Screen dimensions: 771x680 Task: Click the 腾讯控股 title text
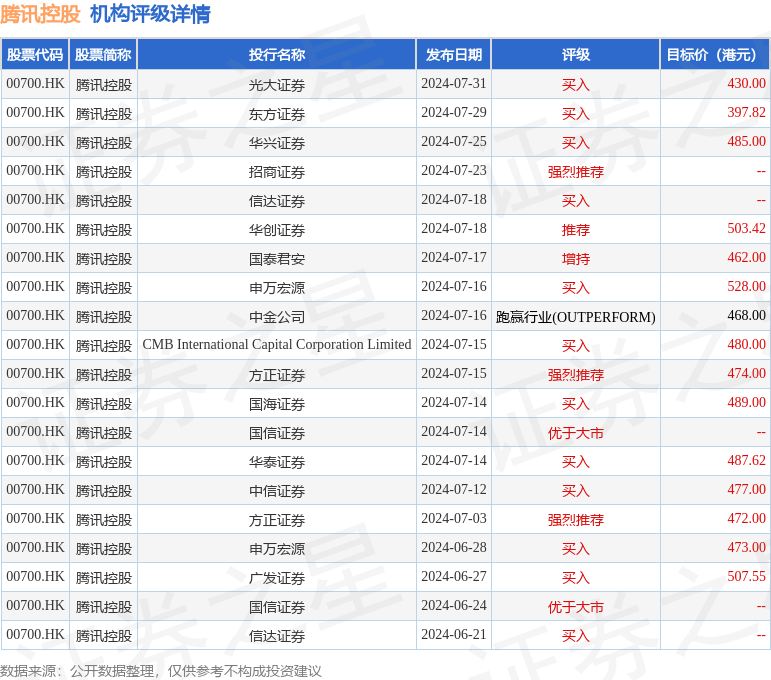[x=40, y=14]
